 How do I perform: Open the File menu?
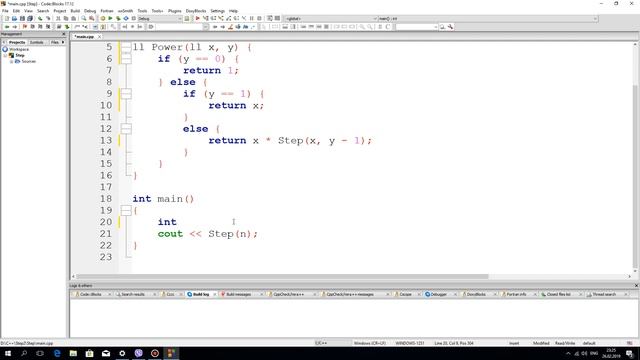[x=5, y=11]
